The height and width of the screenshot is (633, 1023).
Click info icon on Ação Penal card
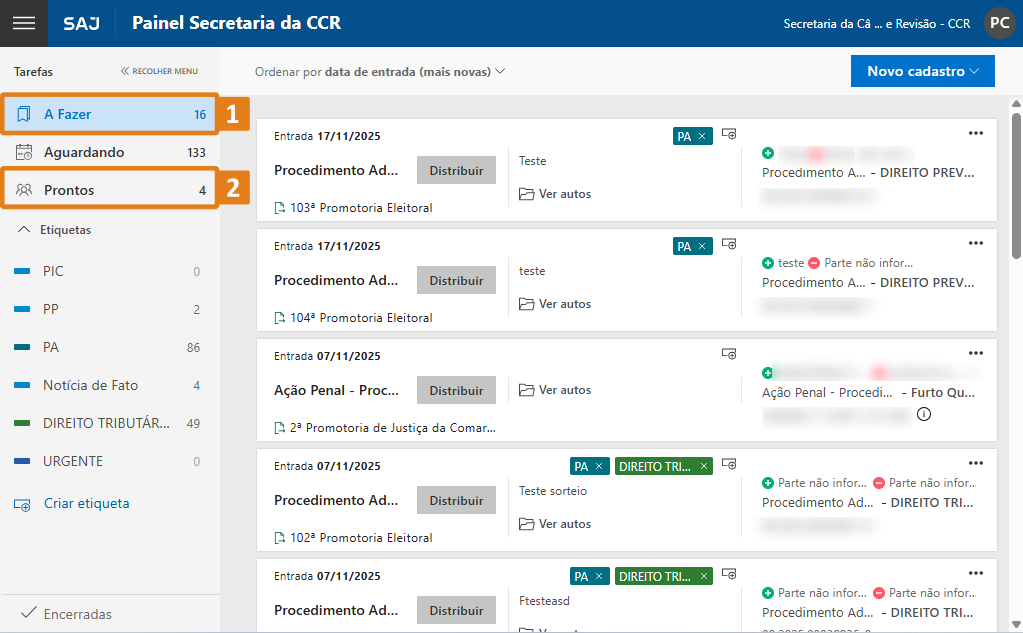click(924, 415)
